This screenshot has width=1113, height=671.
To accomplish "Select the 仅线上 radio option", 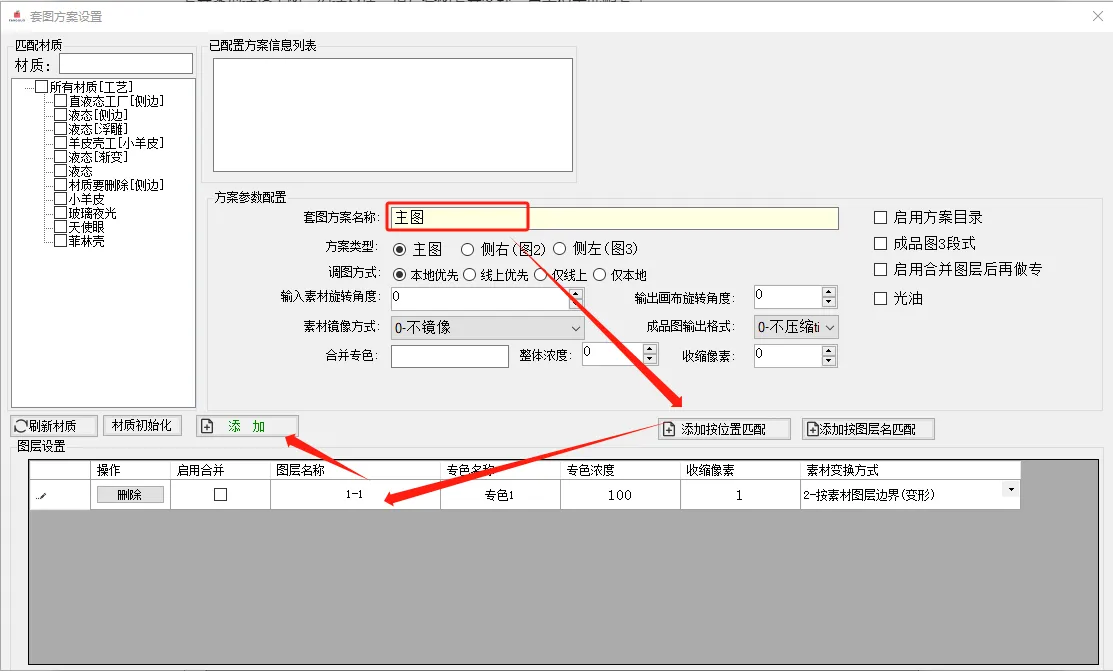I will tap(541, 274).
